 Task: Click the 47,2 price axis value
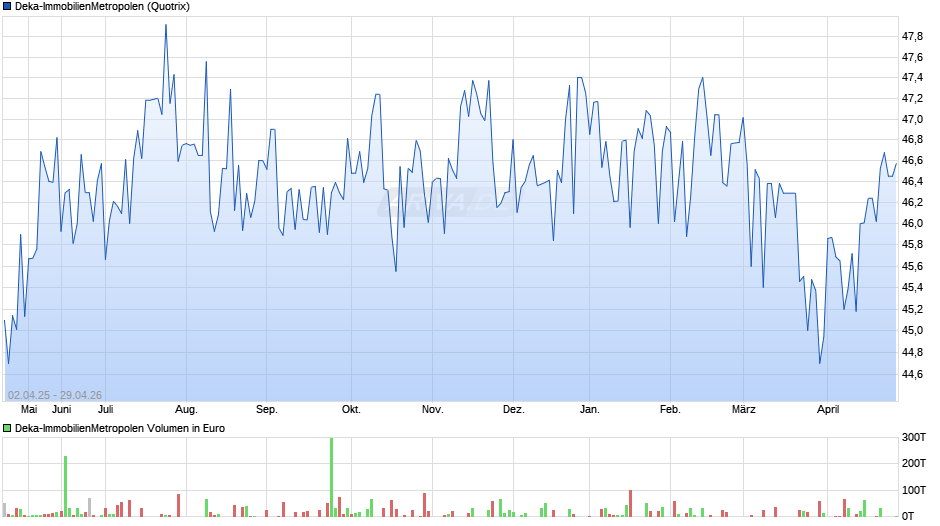912,98
